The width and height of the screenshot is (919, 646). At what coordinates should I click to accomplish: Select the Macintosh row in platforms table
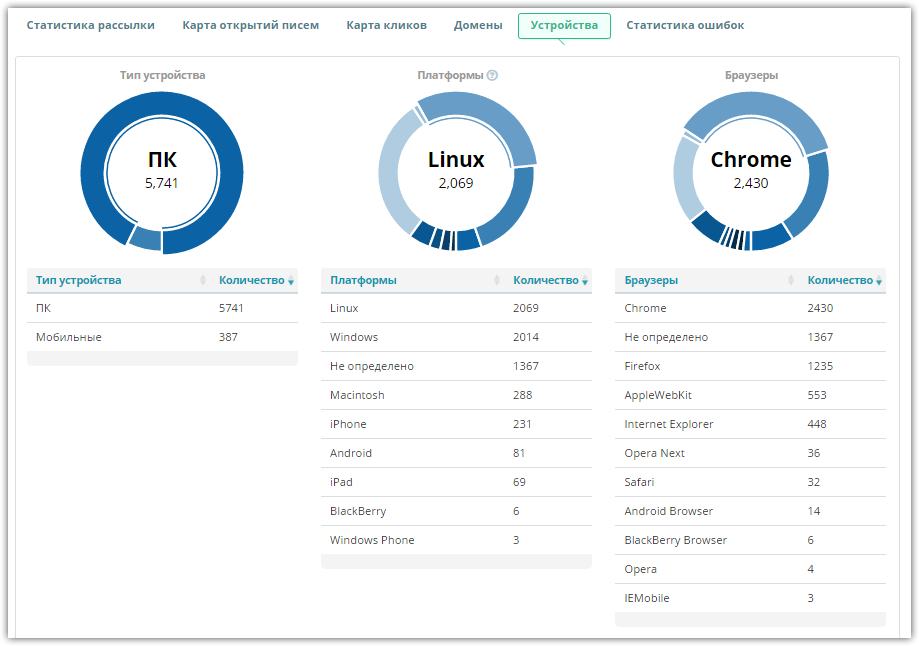coord(456,395)
